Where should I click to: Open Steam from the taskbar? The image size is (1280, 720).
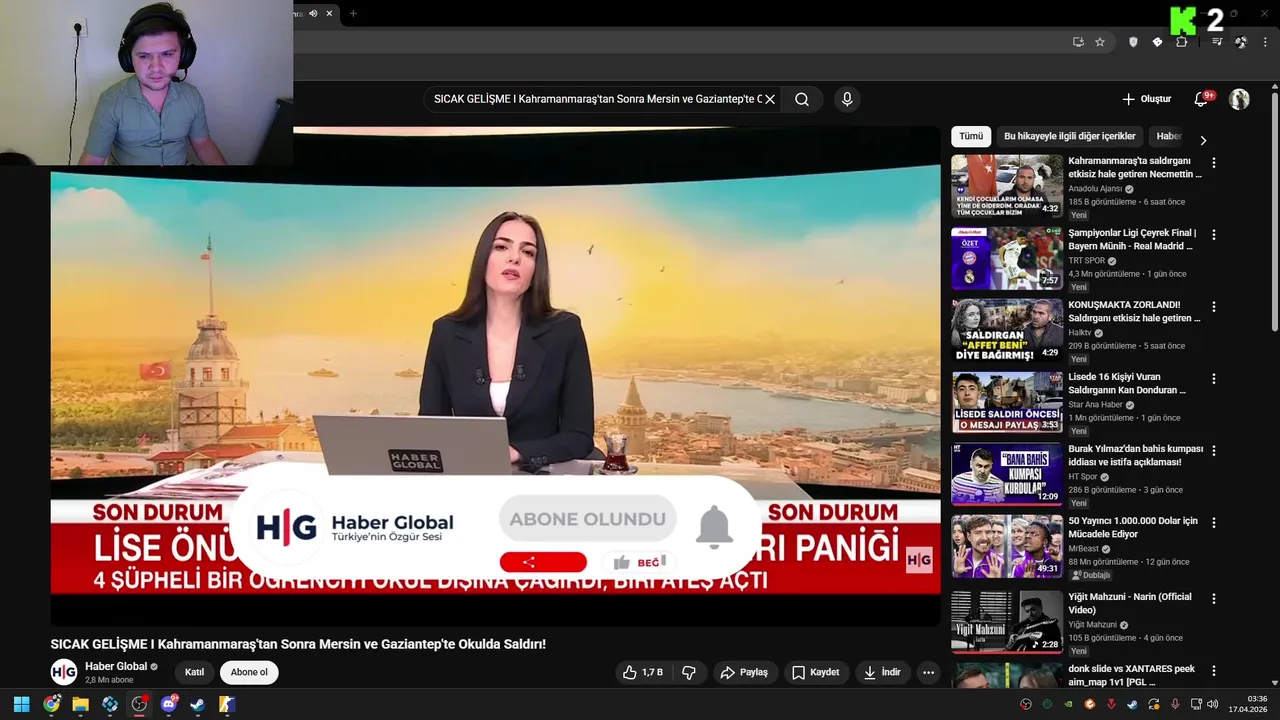coord(198,704)
